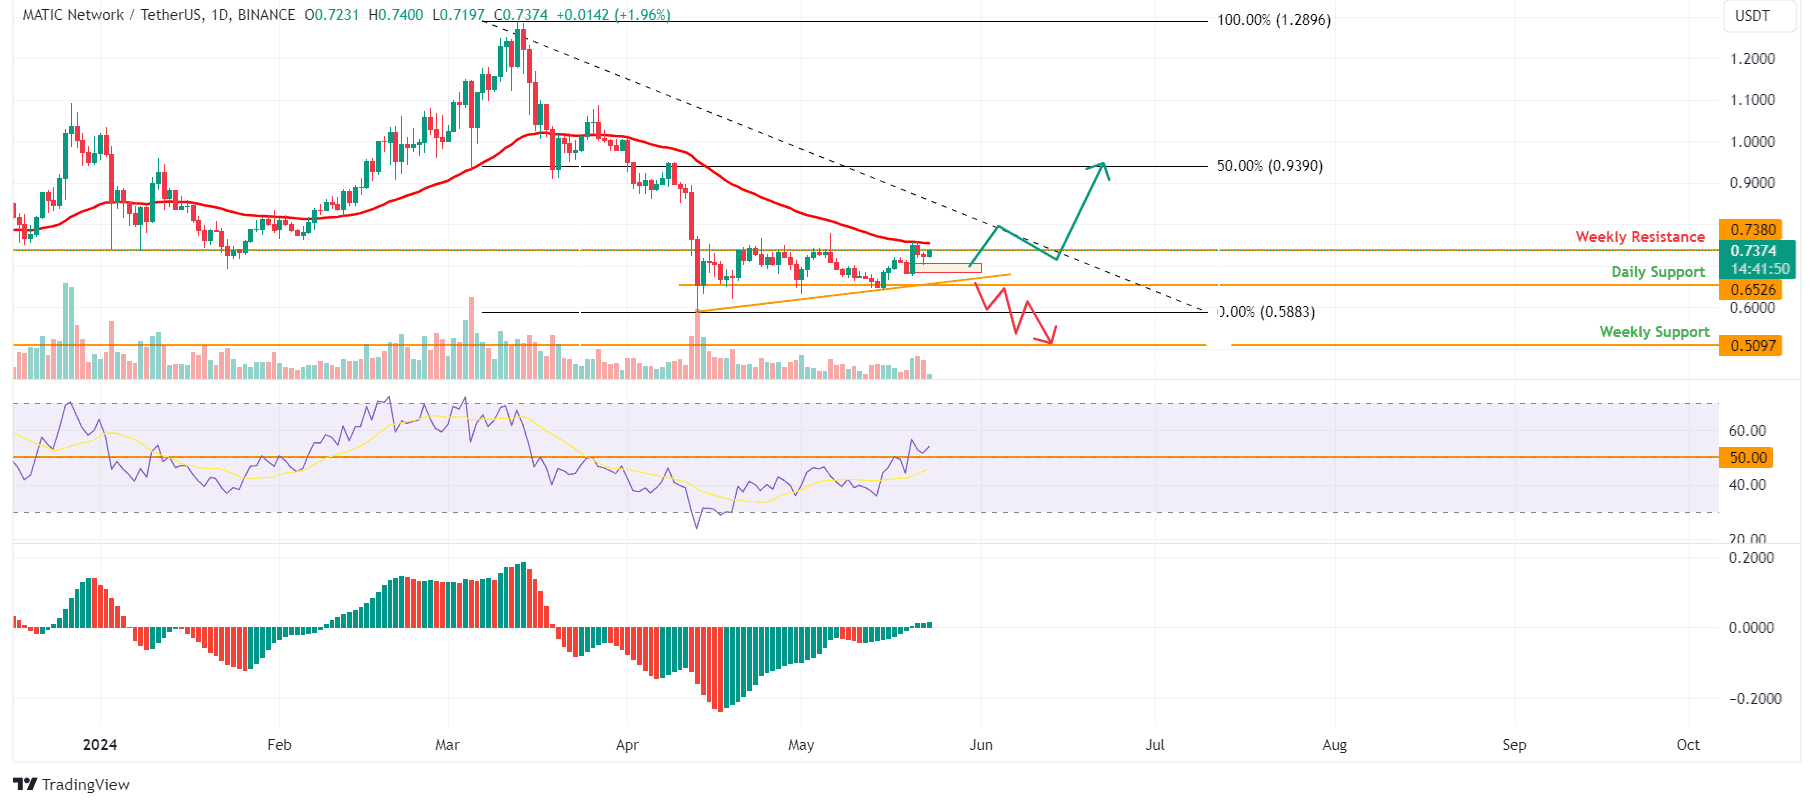The height and width of the screenshot is (806, 1814).
Task: Click the 40.00 RSI axis label
Action: click(x=1747, y=485)
